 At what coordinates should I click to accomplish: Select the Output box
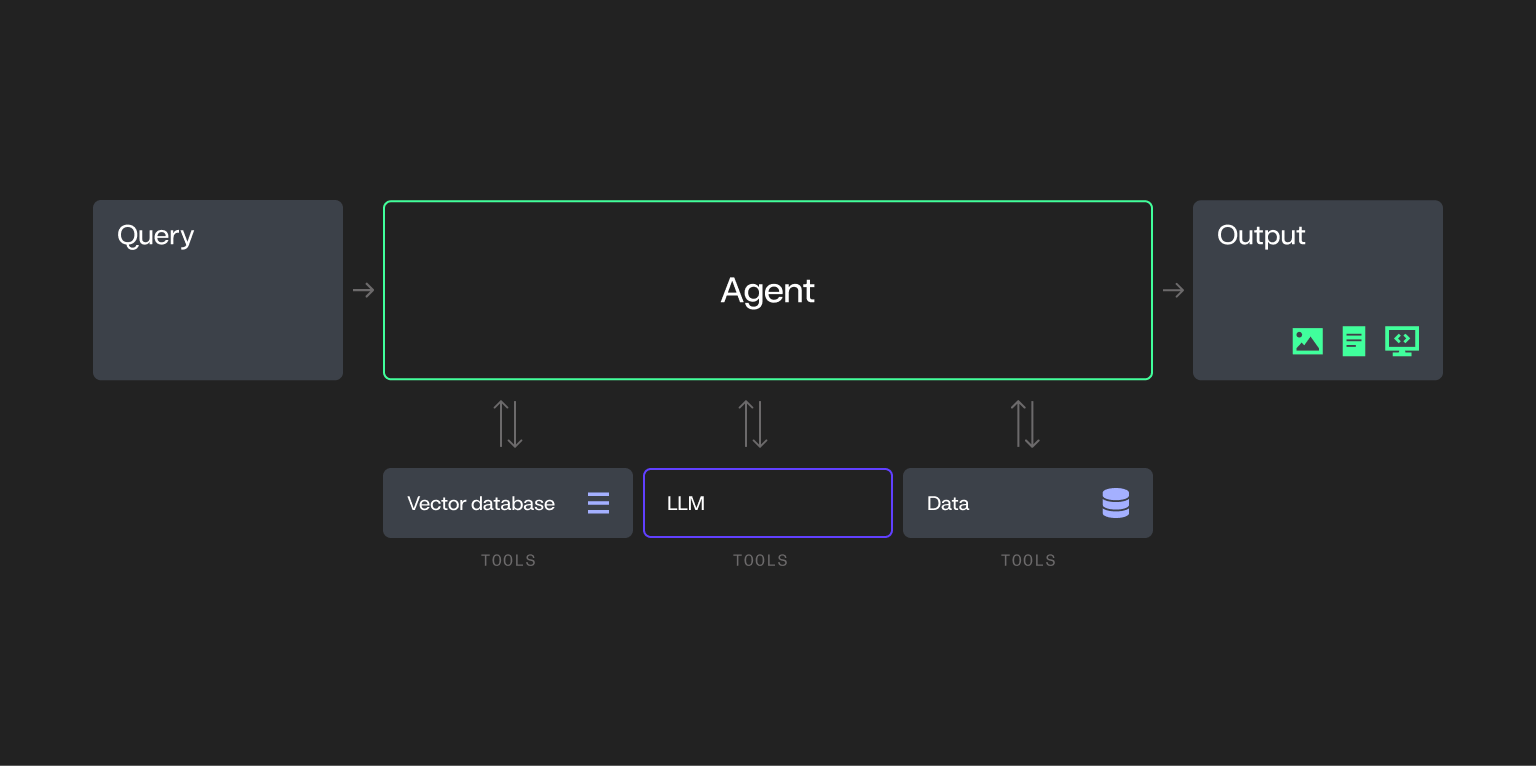coord(1318,290)
